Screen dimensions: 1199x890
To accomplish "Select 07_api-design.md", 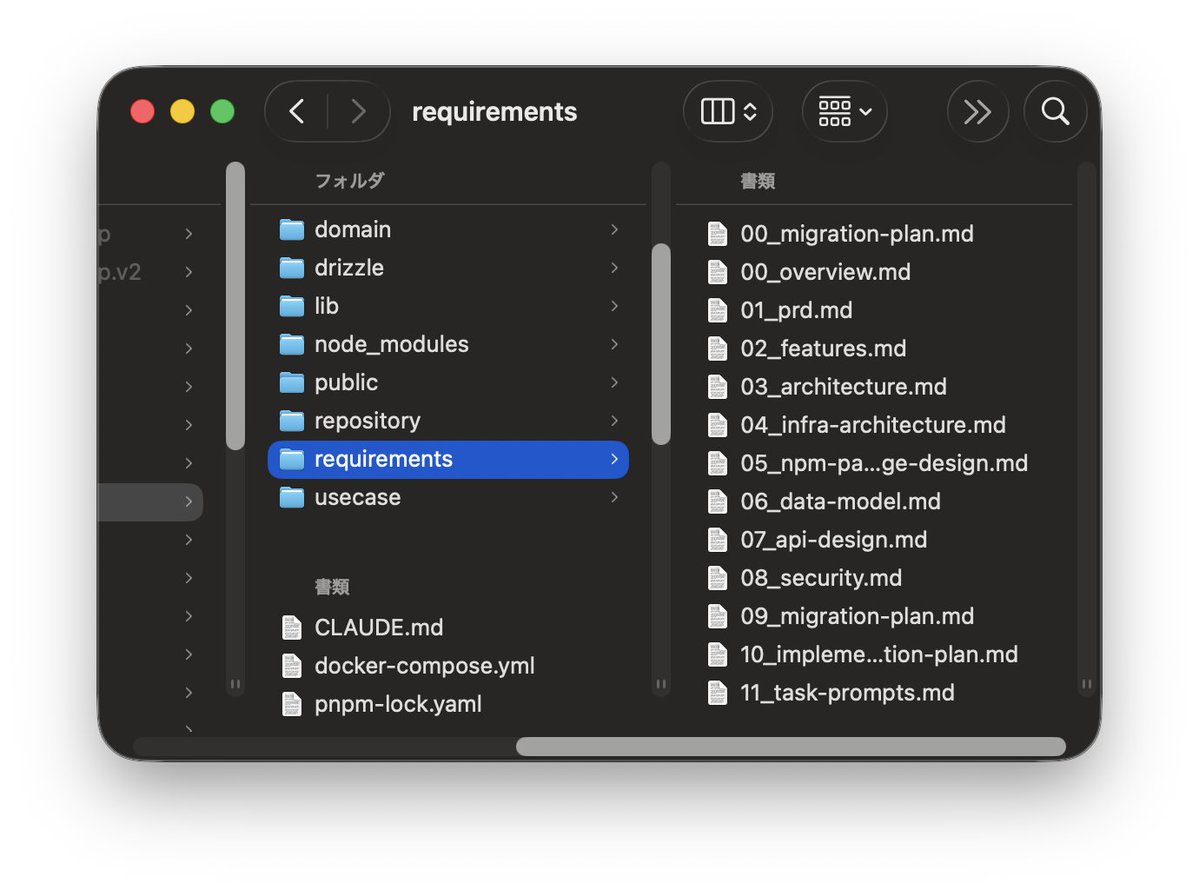I will [873, 539].
